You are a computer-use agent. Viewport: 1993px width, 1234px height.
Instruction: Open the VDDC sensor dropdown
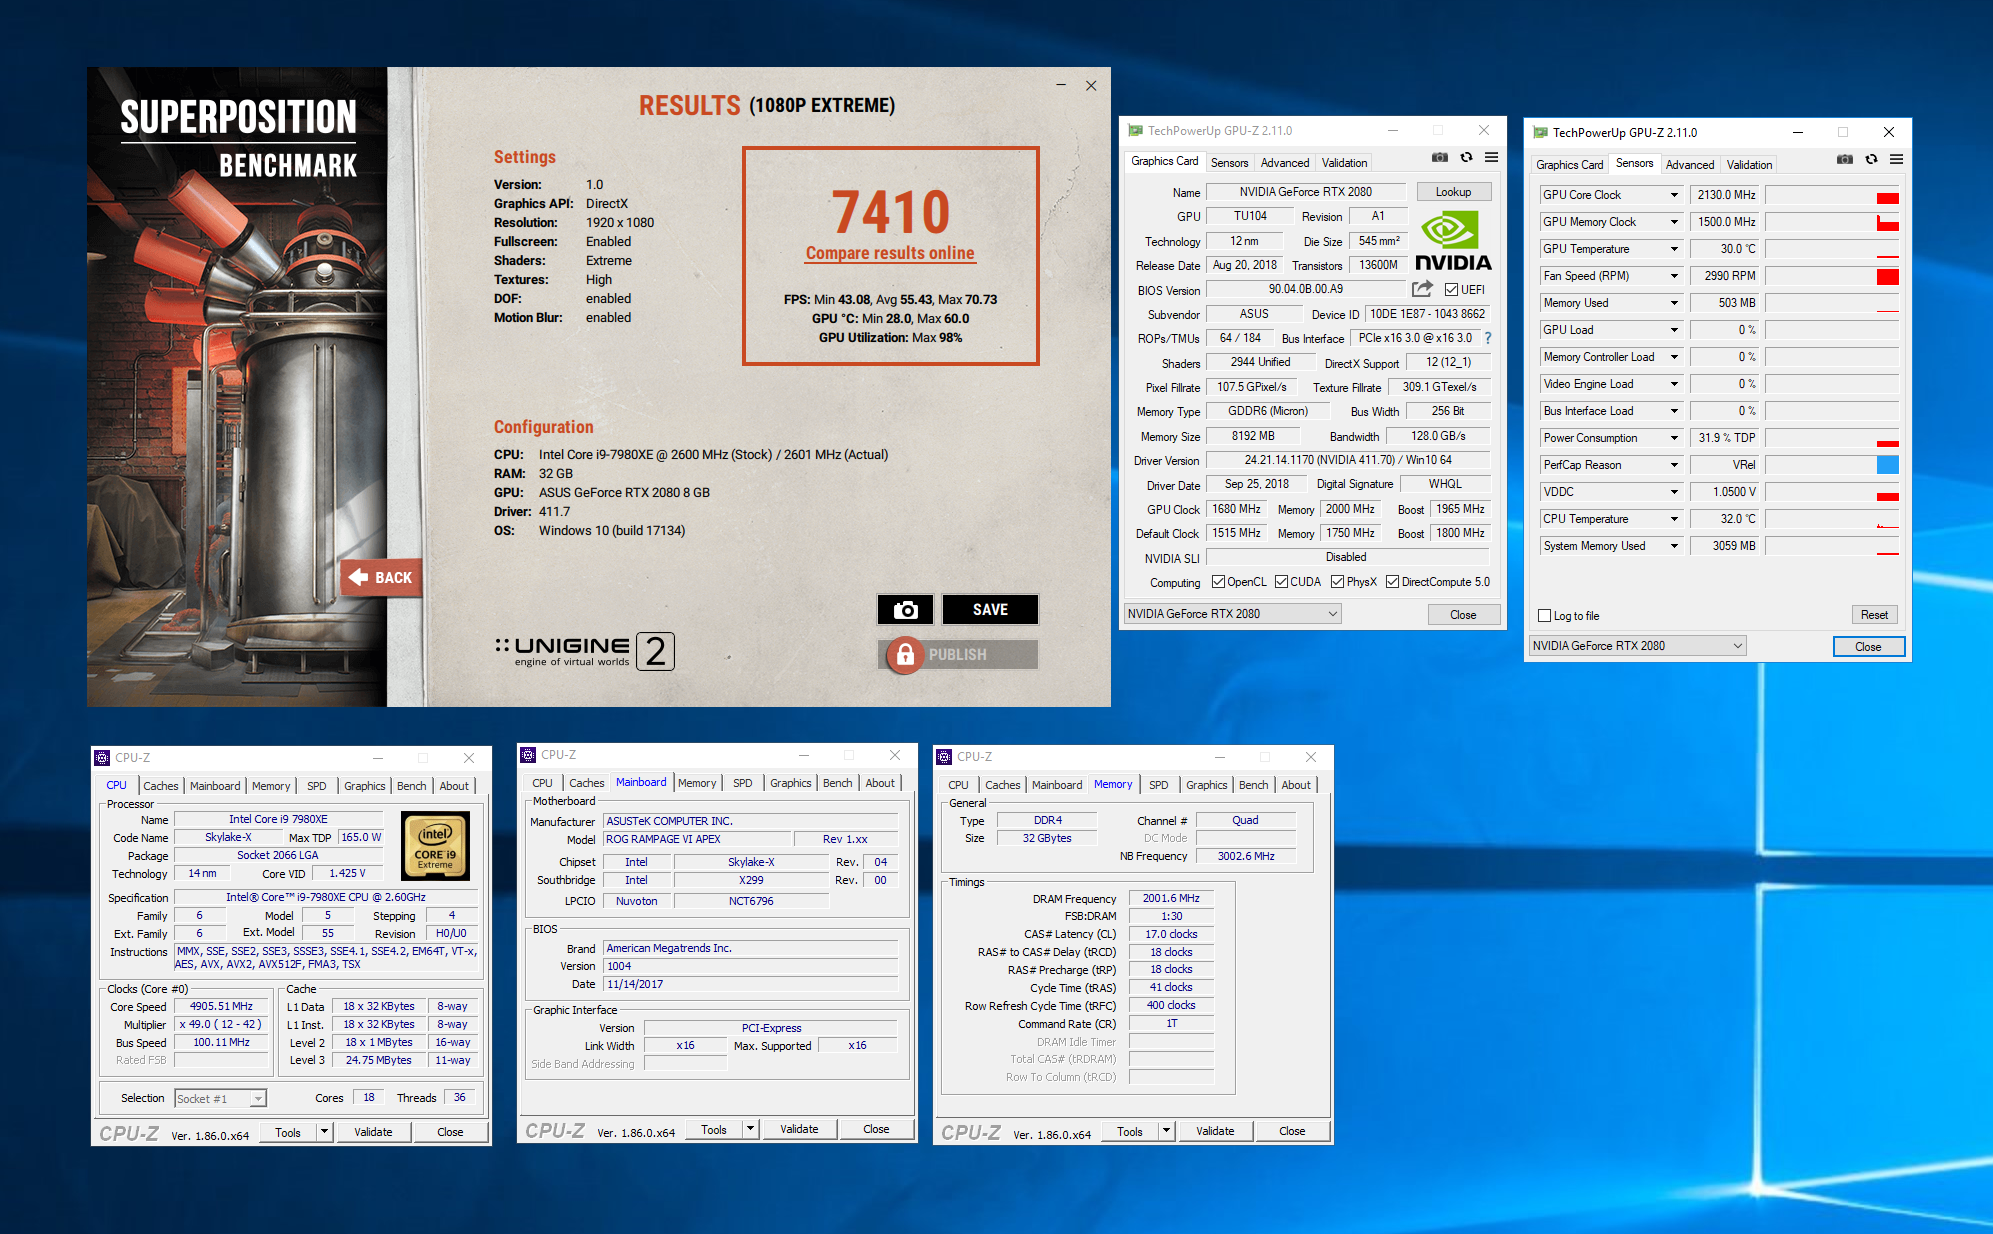1674,492
